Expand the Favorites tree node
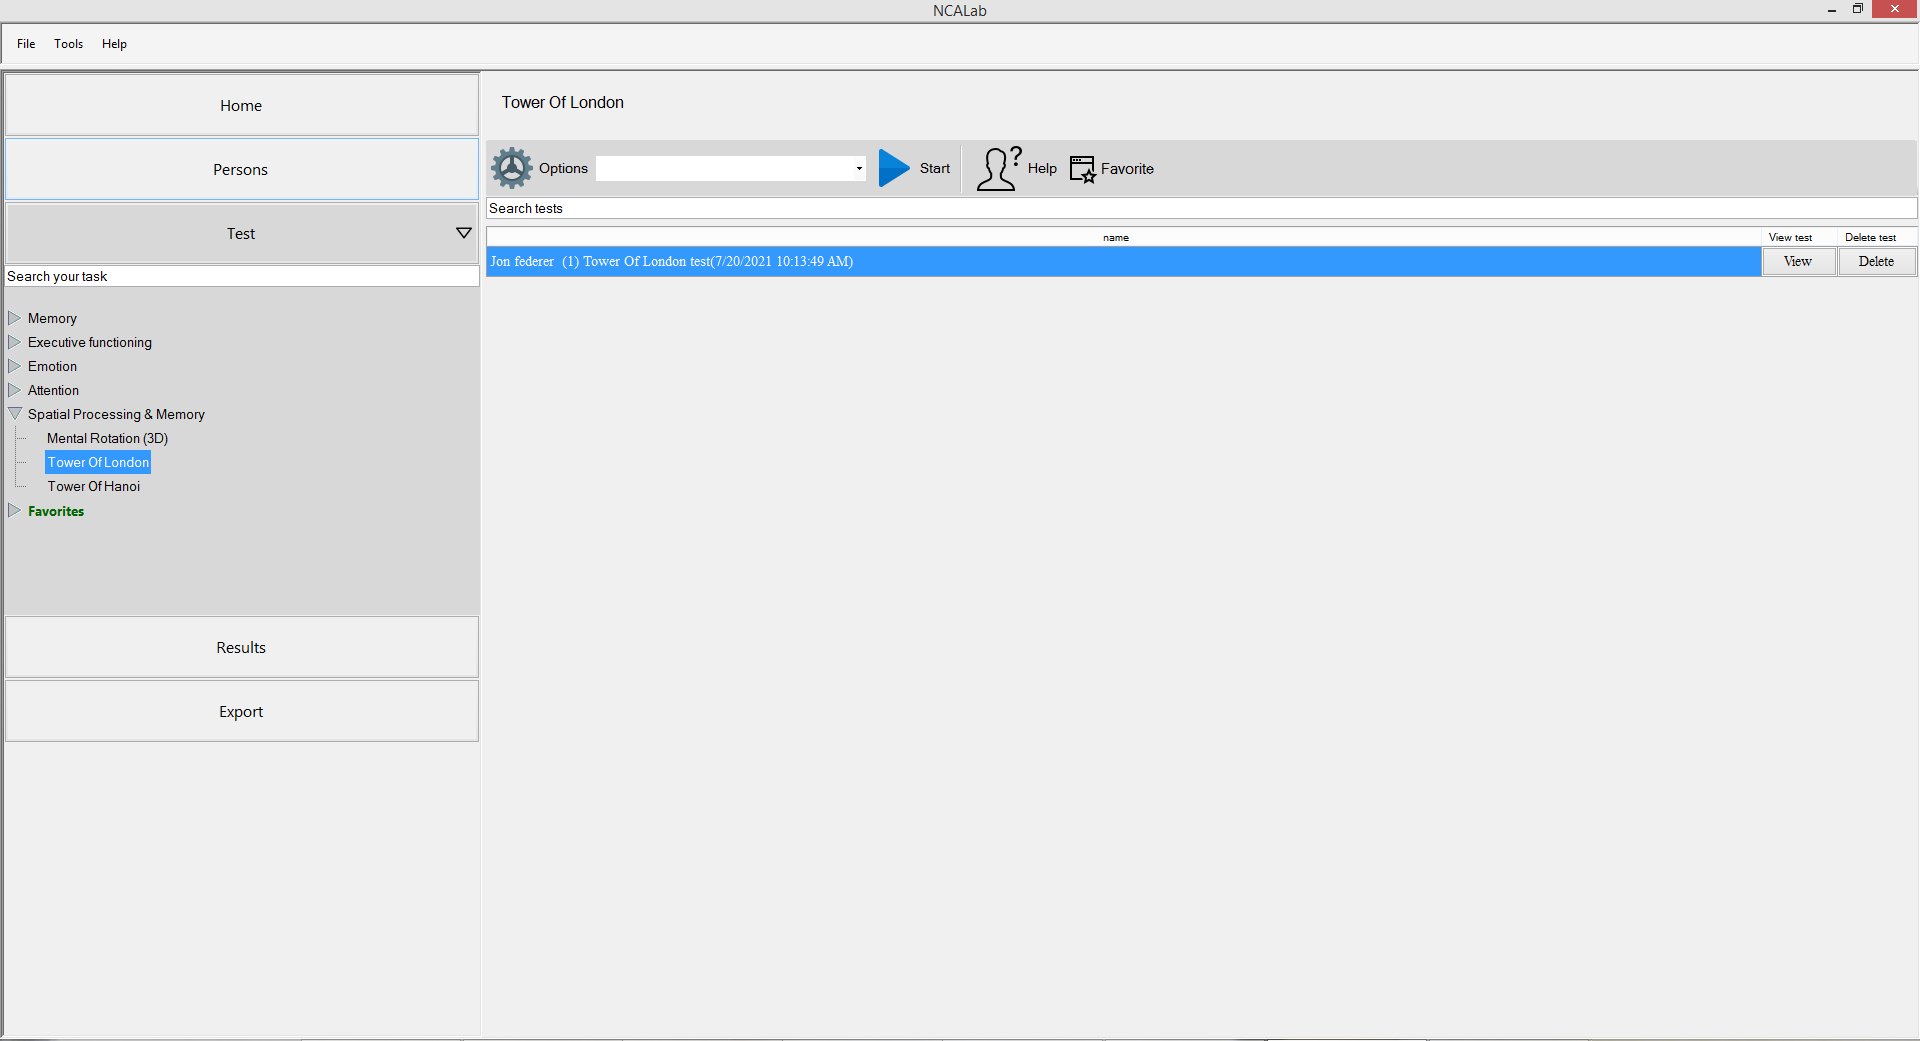 point(15,511)
